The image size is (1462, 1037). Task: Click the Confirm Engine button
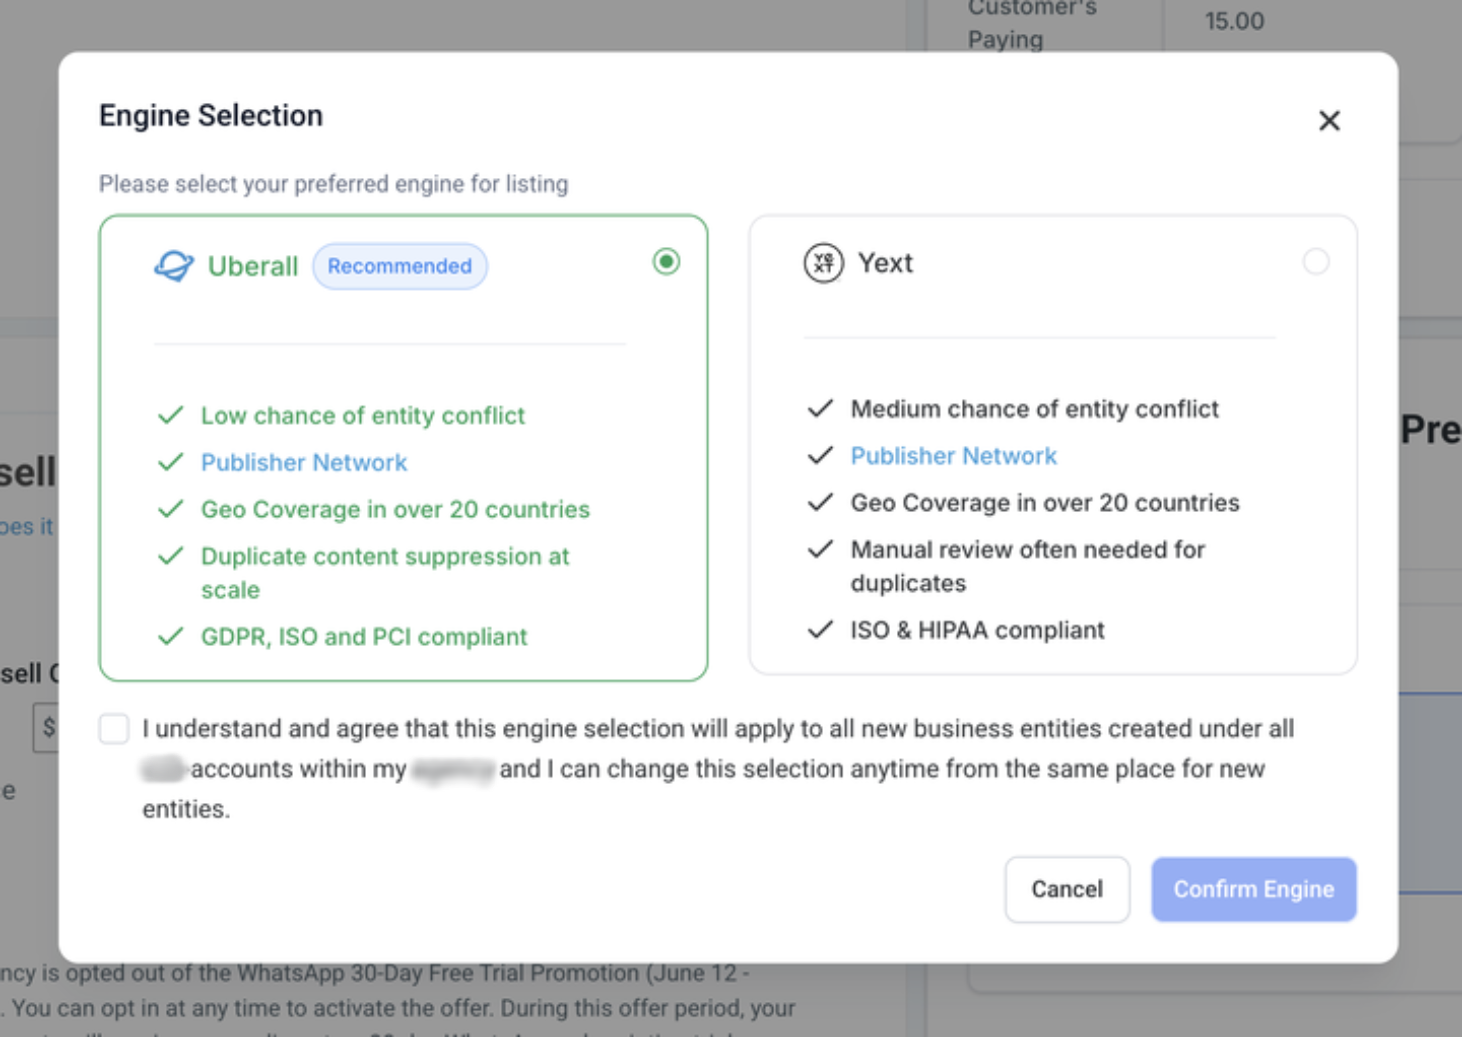tap(1254, 889)
